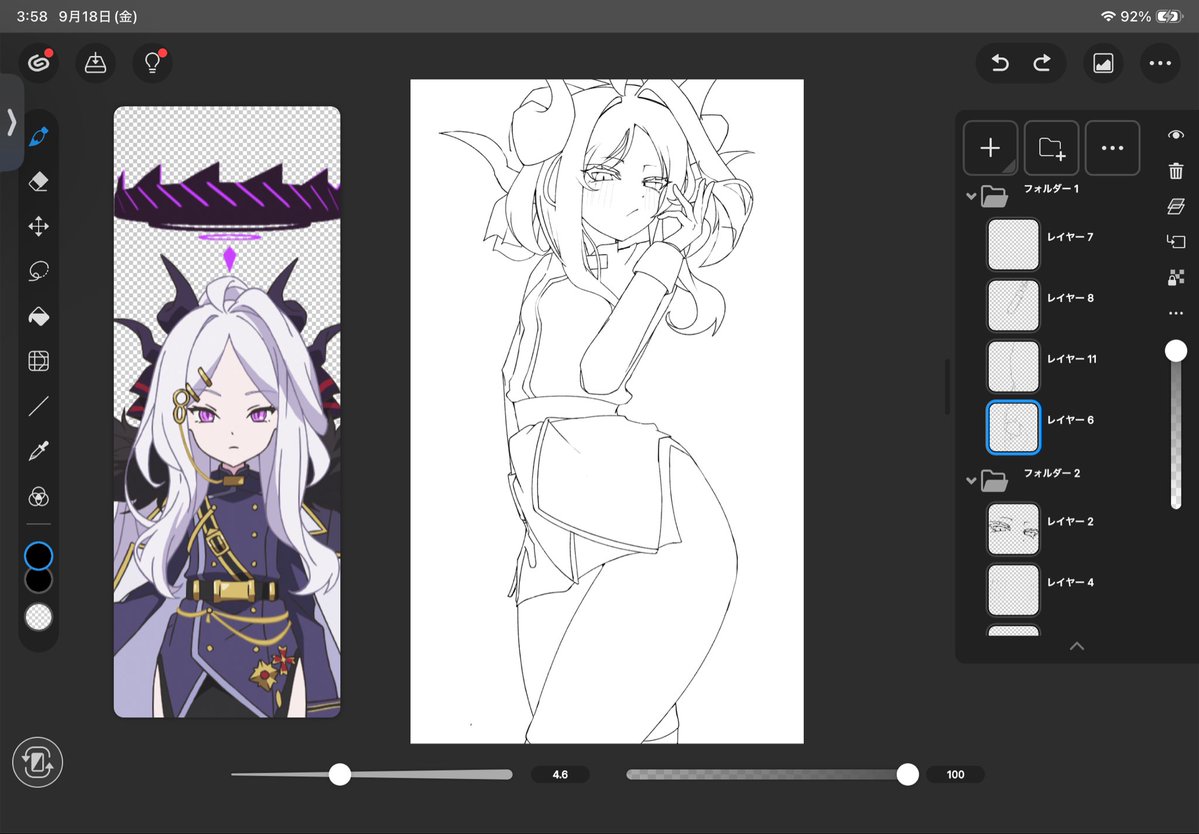Select the レイヤー 6 layer thumbnail
1199x834 pixels.
[x=1013, y=427]
